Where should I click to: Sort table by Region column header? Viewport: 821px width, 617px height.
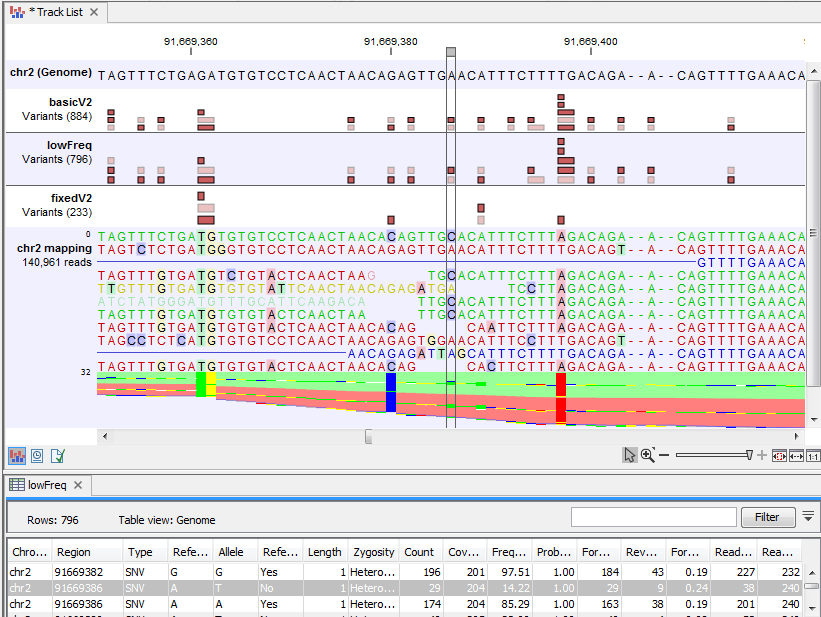[x=74, y=552]
